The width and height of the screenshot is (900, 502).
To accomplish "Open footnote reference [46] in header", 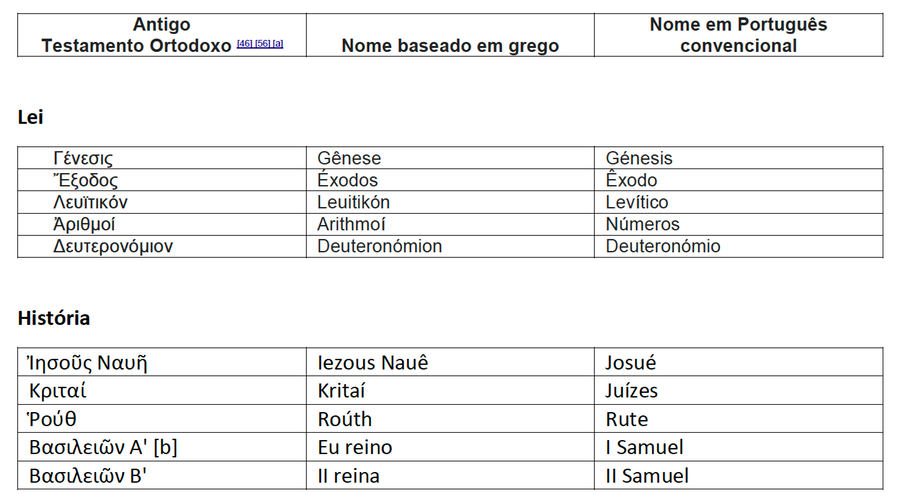I will pyautogui.click(x=245, y=44).
